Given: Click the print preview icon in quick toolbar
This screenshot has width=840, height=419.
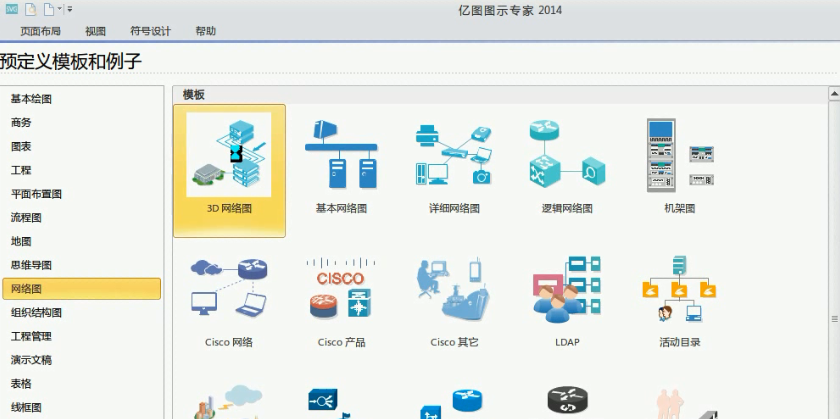Looking at the screenshot, I should tap(32, 9).
